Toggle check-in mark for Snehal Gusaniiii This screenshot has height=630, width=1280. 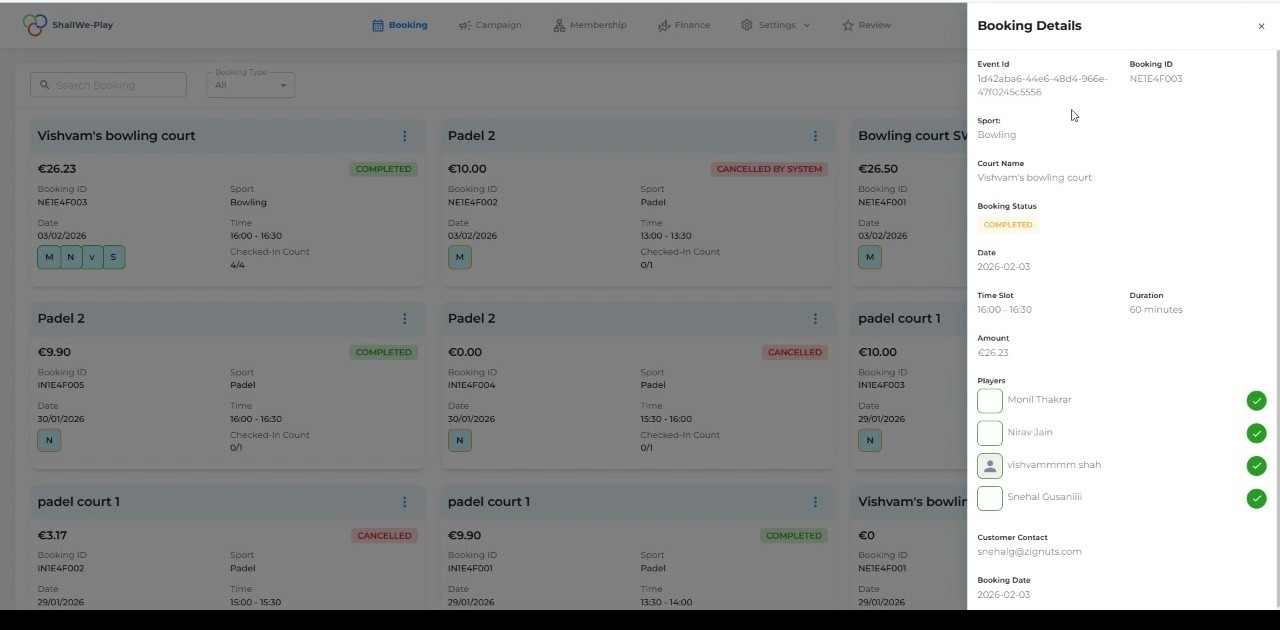(x=1256, y=498)
